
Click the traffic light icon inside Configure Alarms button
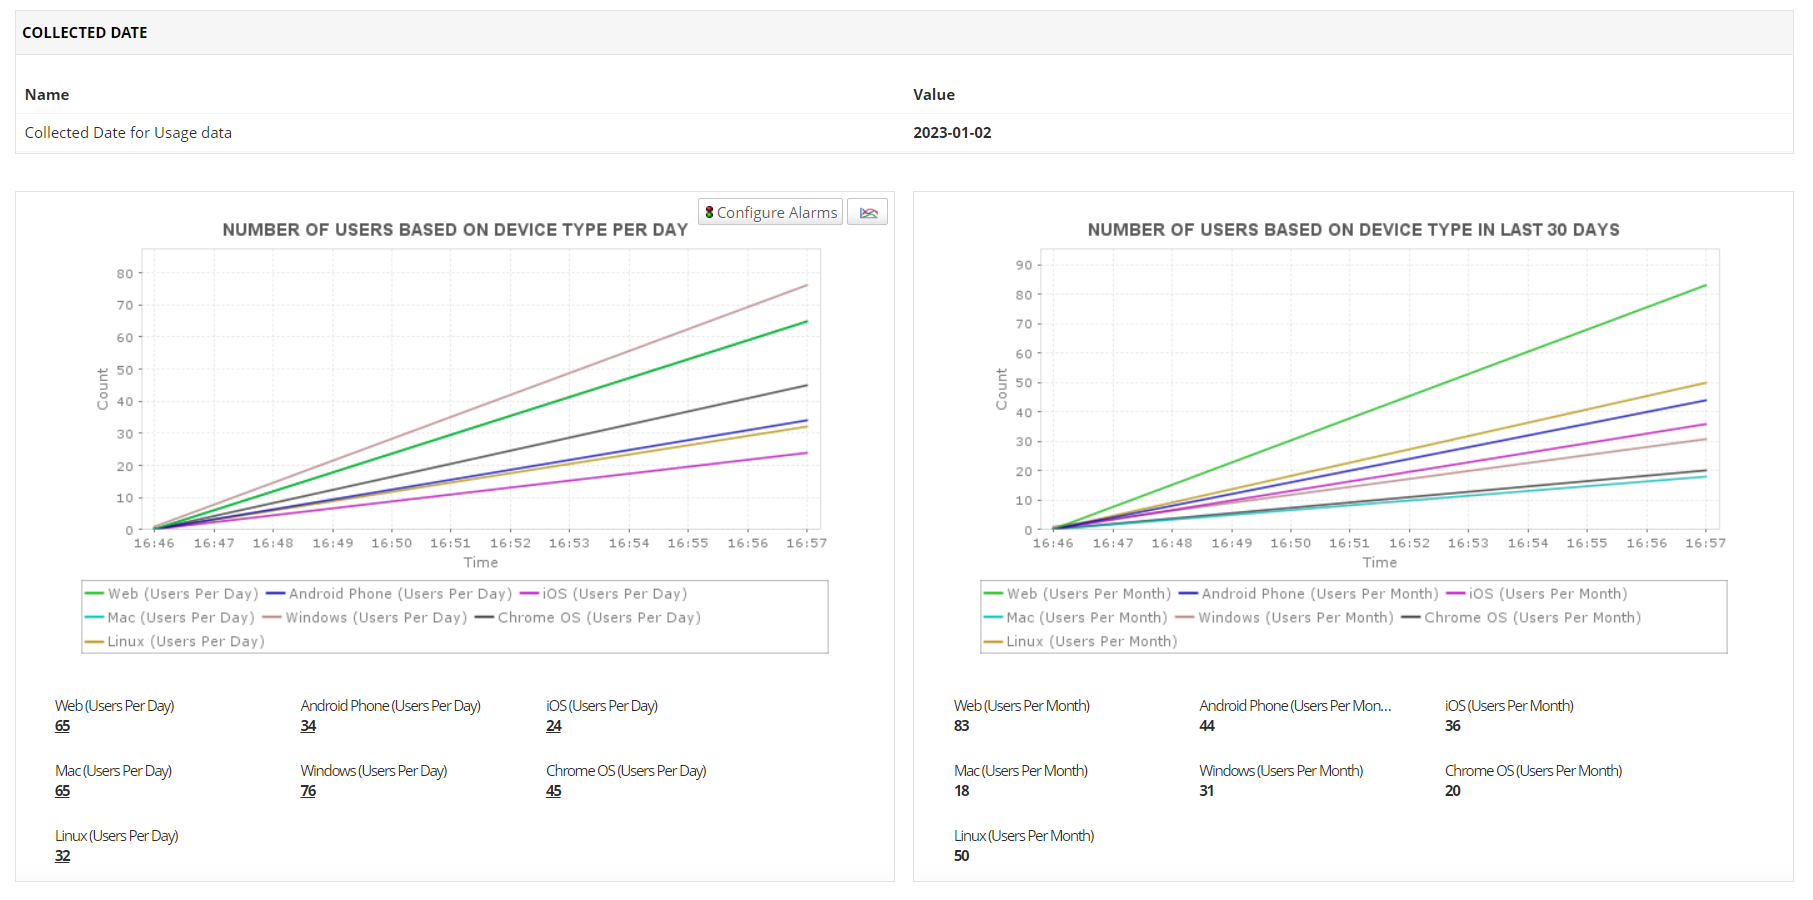709,211
